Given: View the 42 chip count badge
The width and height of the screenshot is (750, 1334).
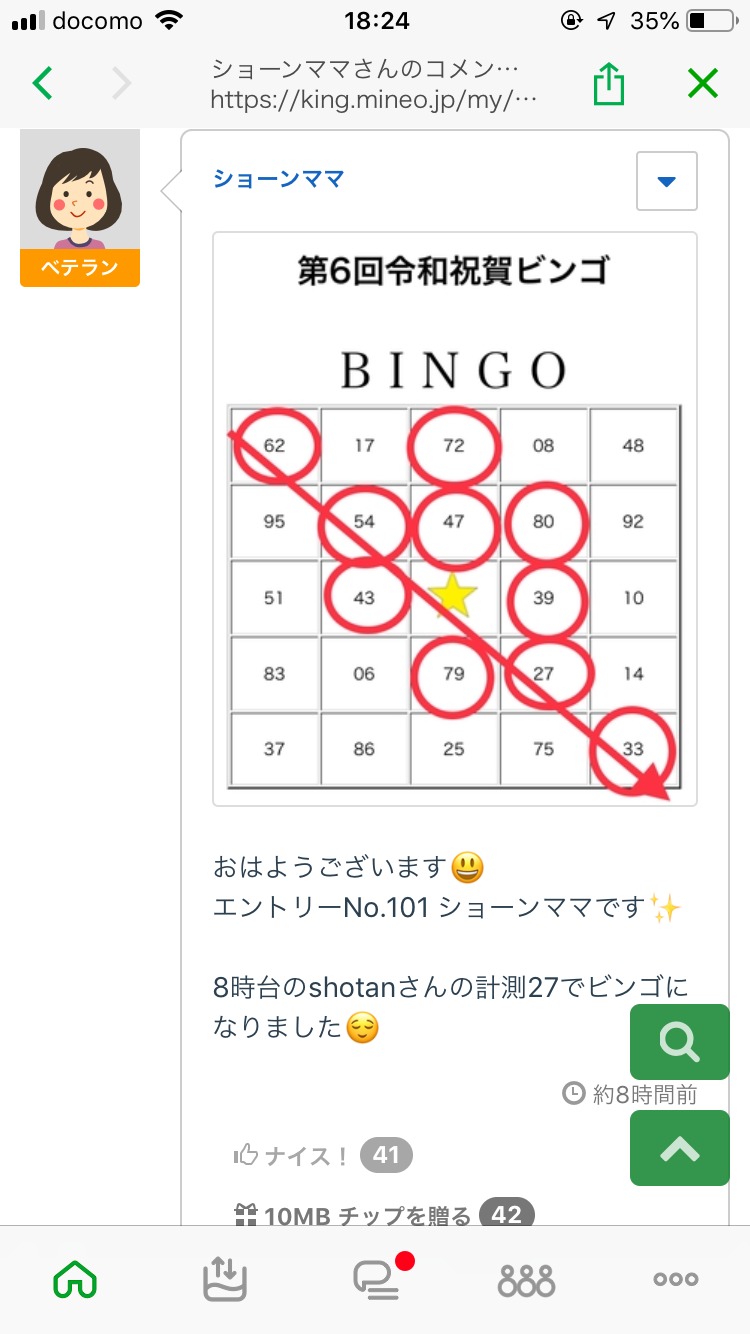Looking at the screenshot, I should [506, 1215].
